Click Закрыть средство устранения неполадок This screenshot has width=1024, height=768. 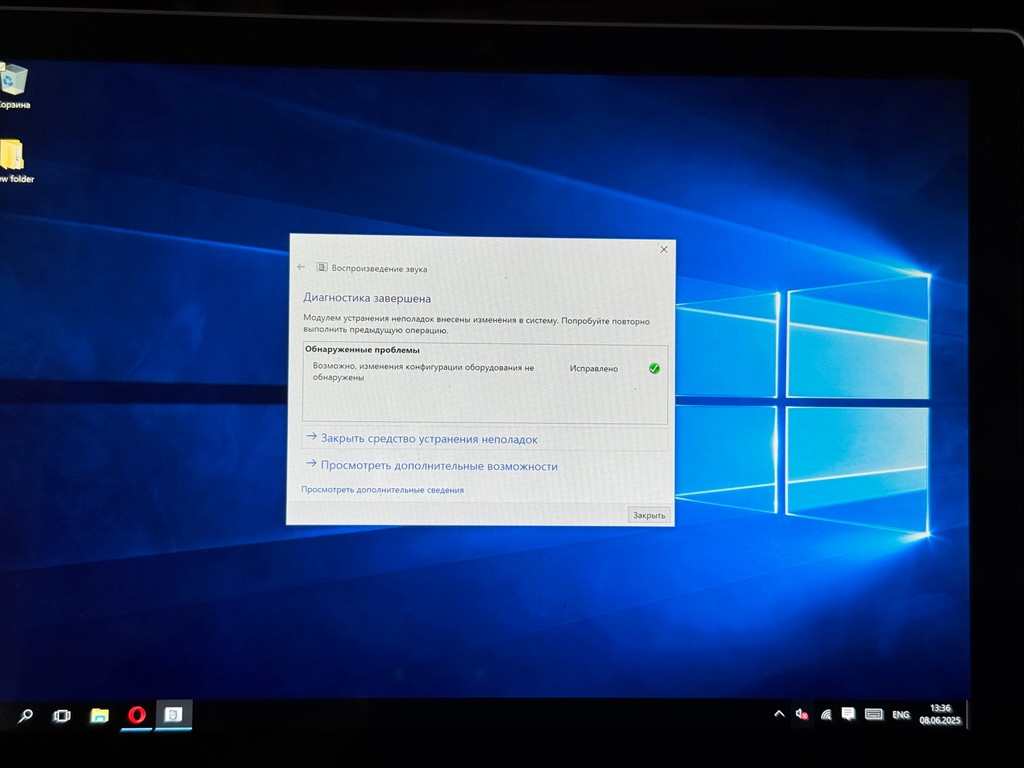[x=429, y=439]
